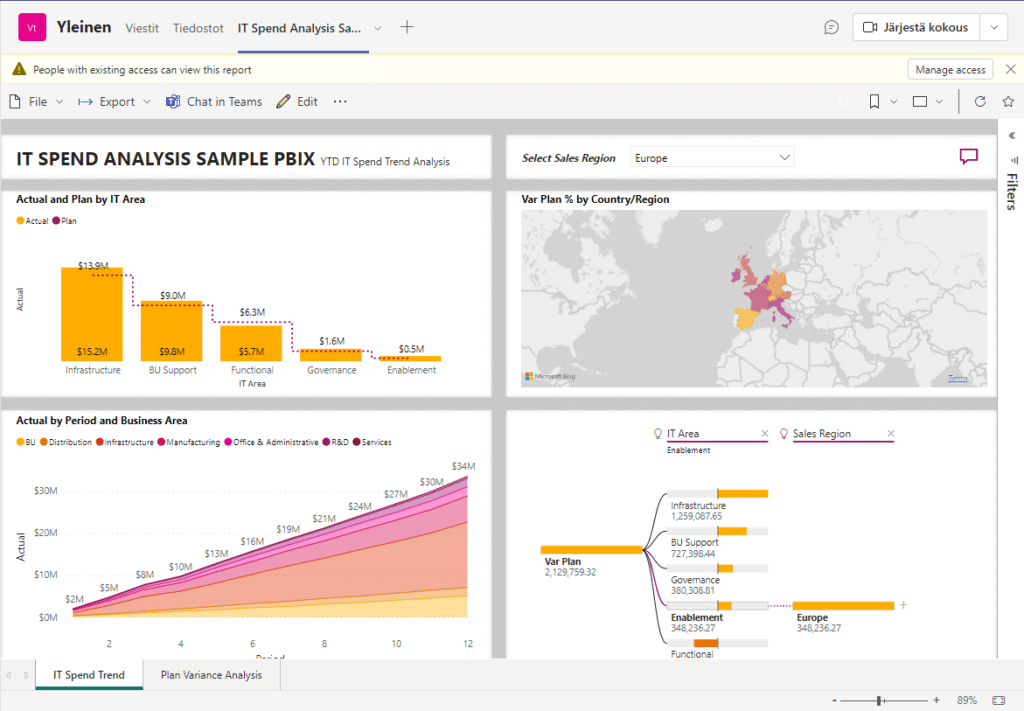Click the Distribution legend item

pyautogui.click(x=66, y=442)
